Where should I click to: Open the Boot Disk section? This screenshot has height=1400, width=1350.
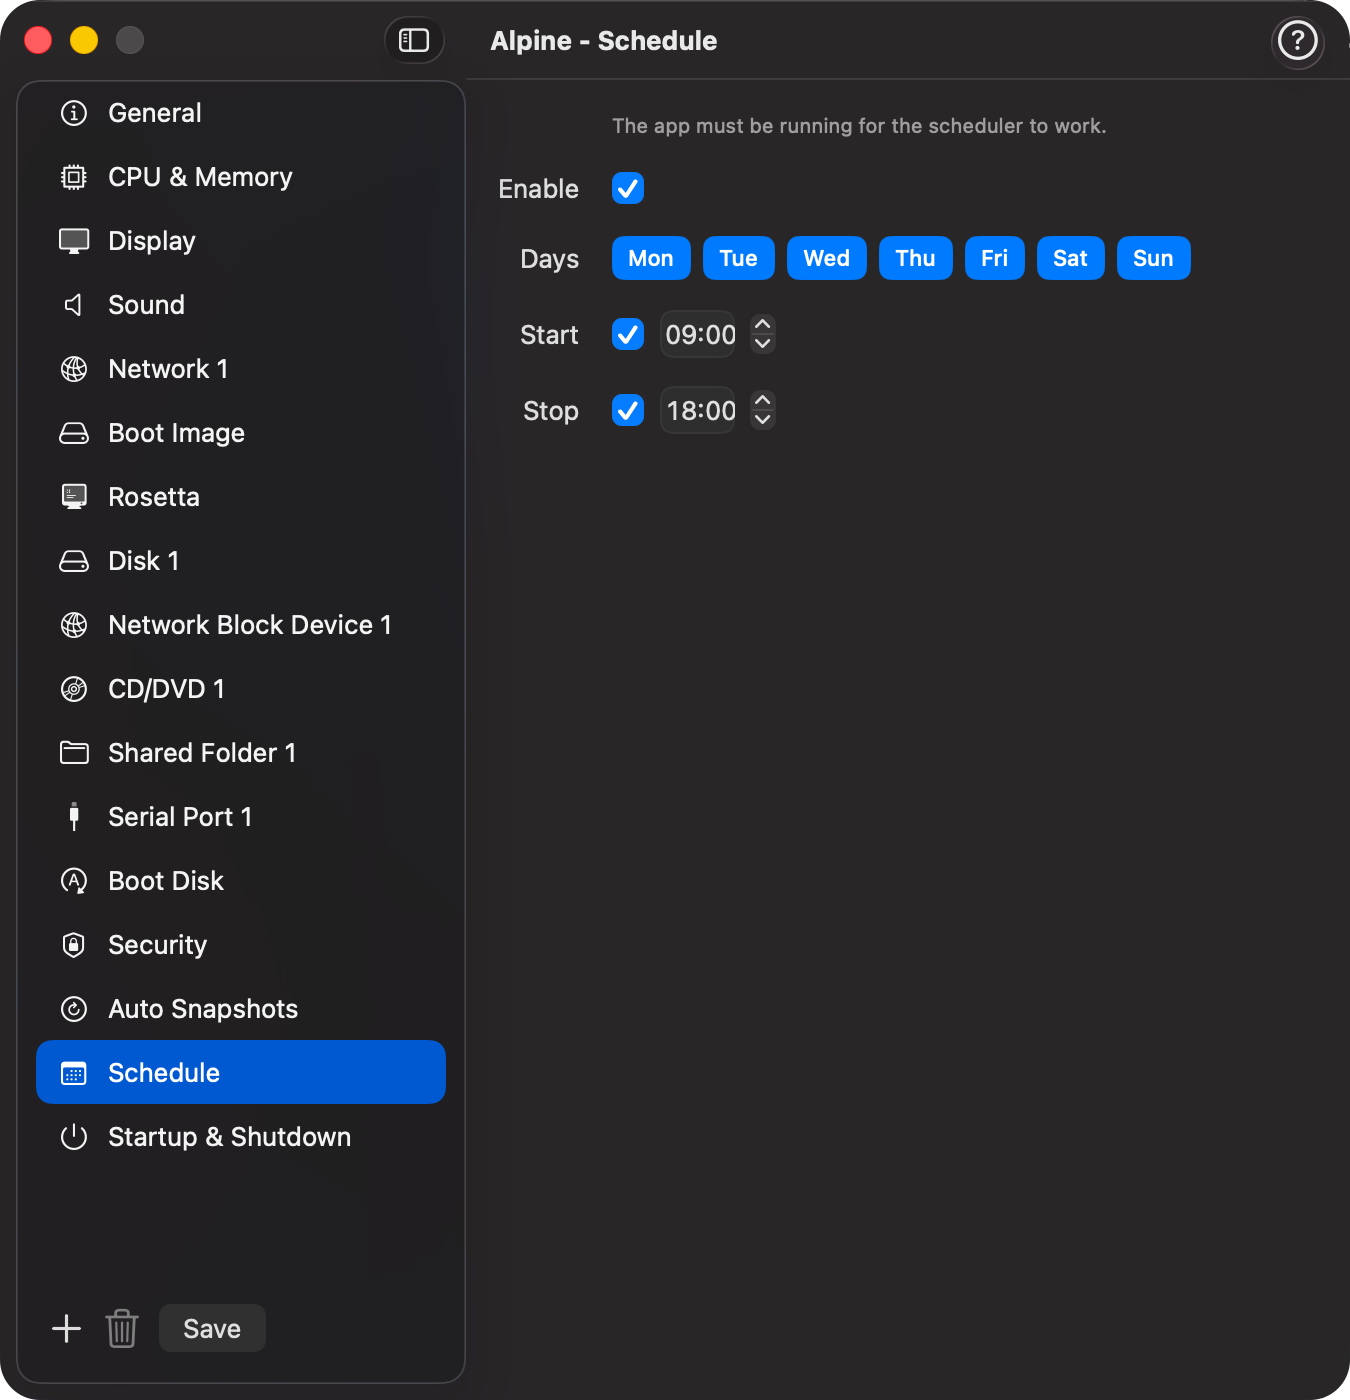click(241, 881)
